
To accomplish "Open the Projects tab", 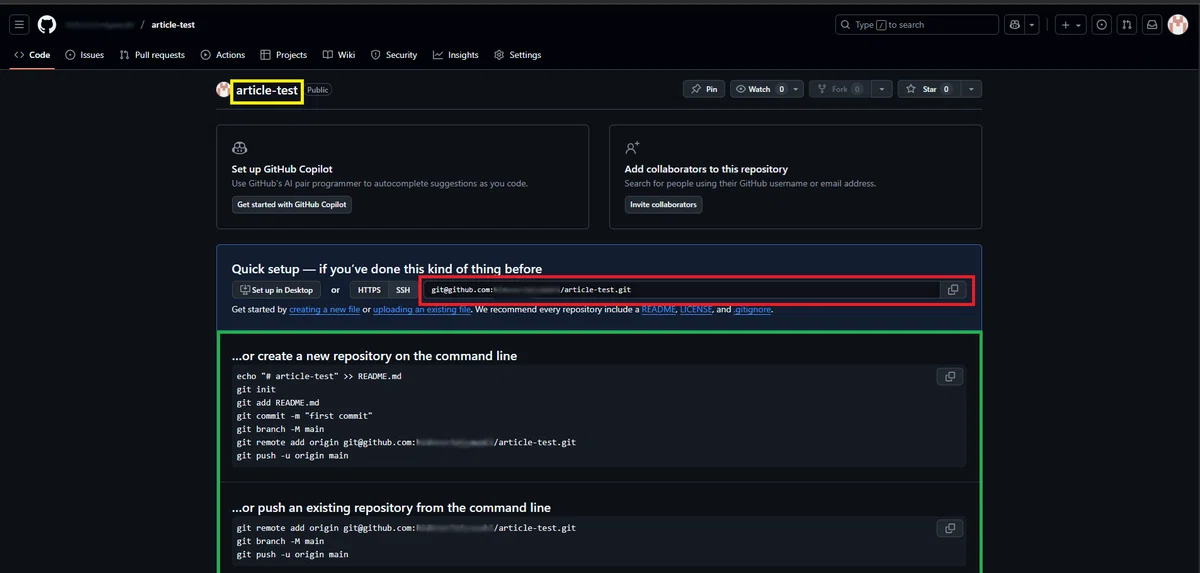I will pyautogui.click(x=284, y=55).
